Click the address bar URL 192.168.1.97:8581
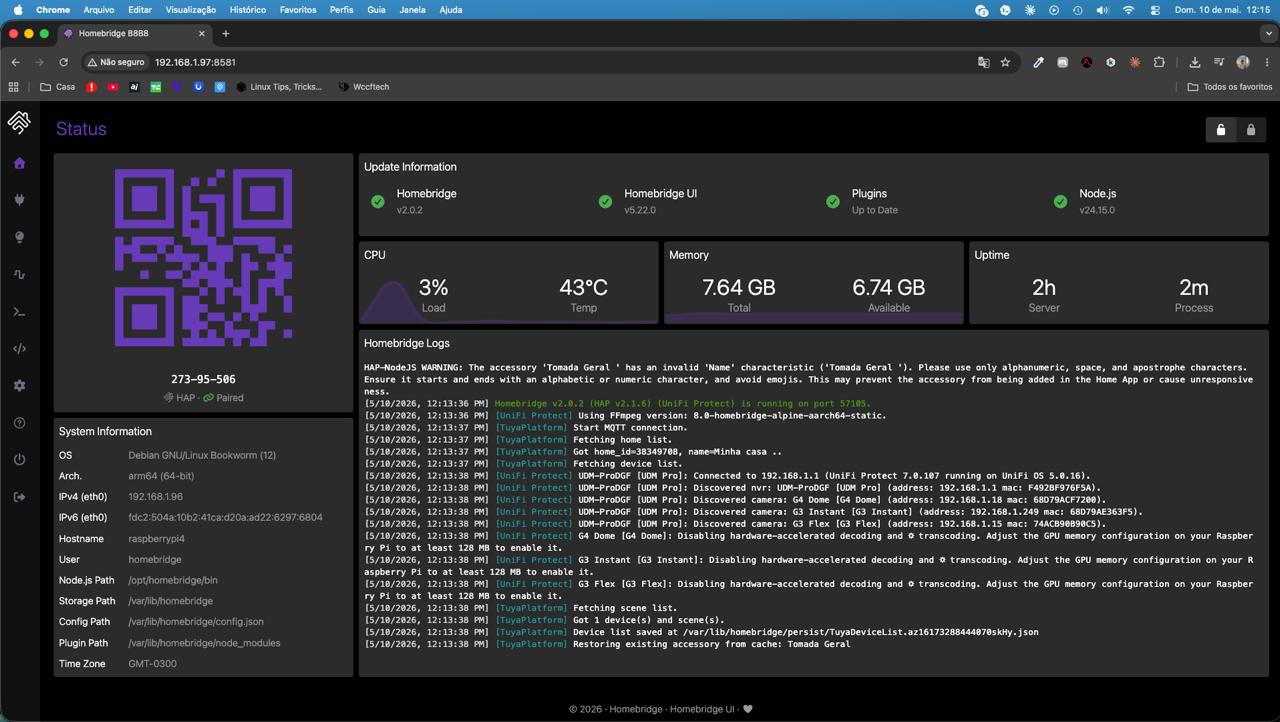This screenshot has width=1280, height=722. (195, 62)
